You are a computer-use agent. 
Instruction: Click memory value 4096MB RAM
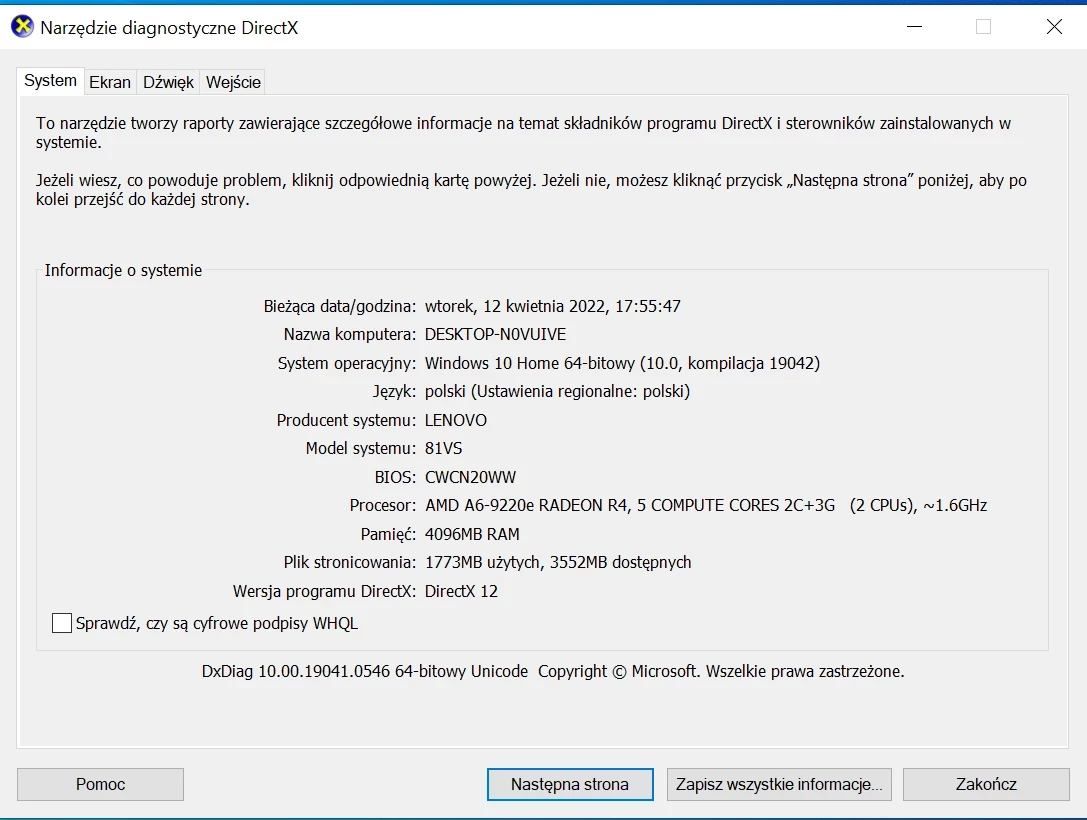coord(472,534)
